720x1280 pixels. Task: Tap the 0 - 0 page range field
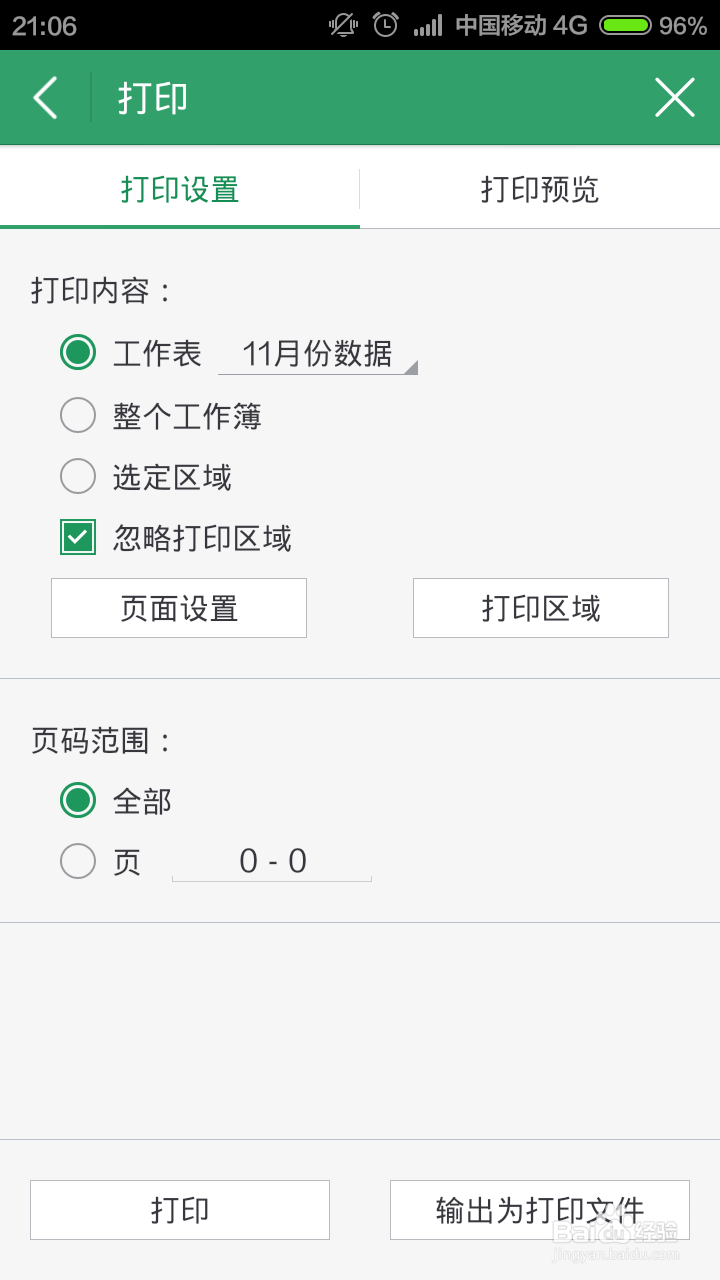click(272, 861)
